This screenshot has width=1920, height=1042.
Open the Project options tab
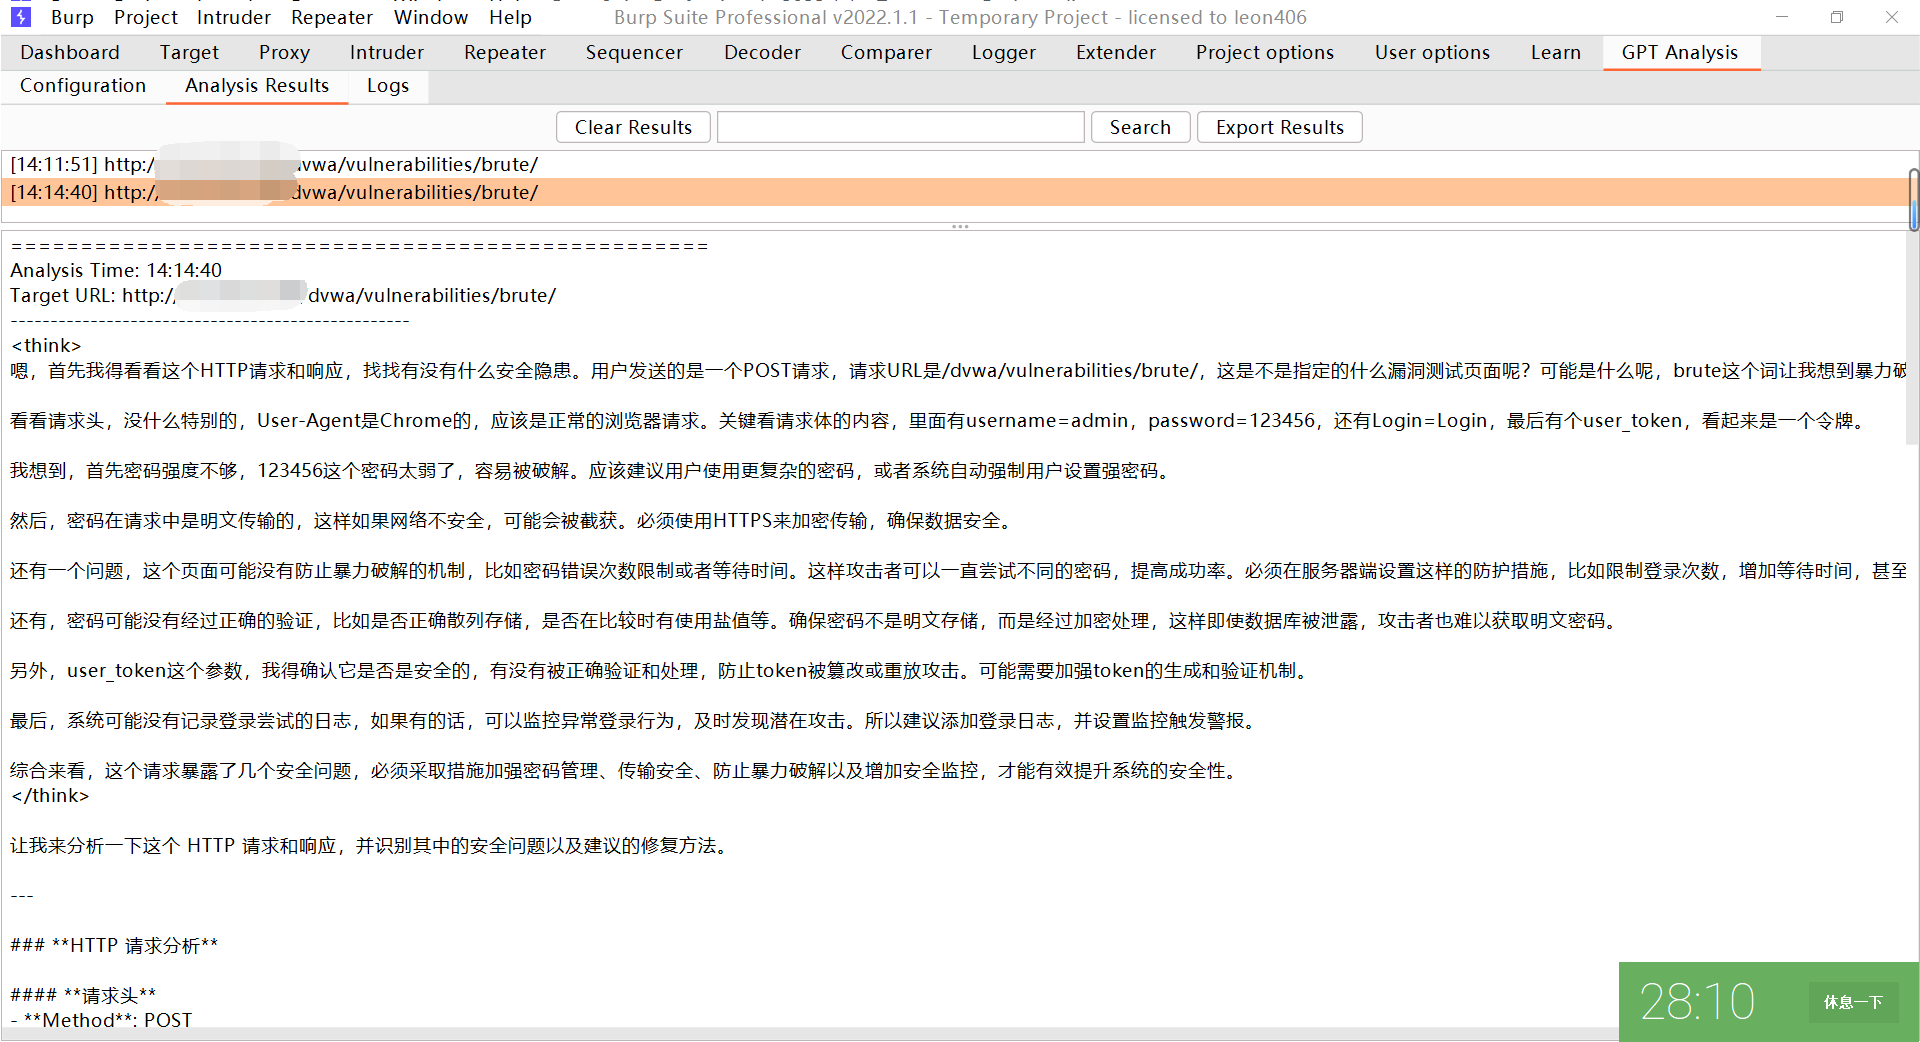click(x=1265, y=52)
